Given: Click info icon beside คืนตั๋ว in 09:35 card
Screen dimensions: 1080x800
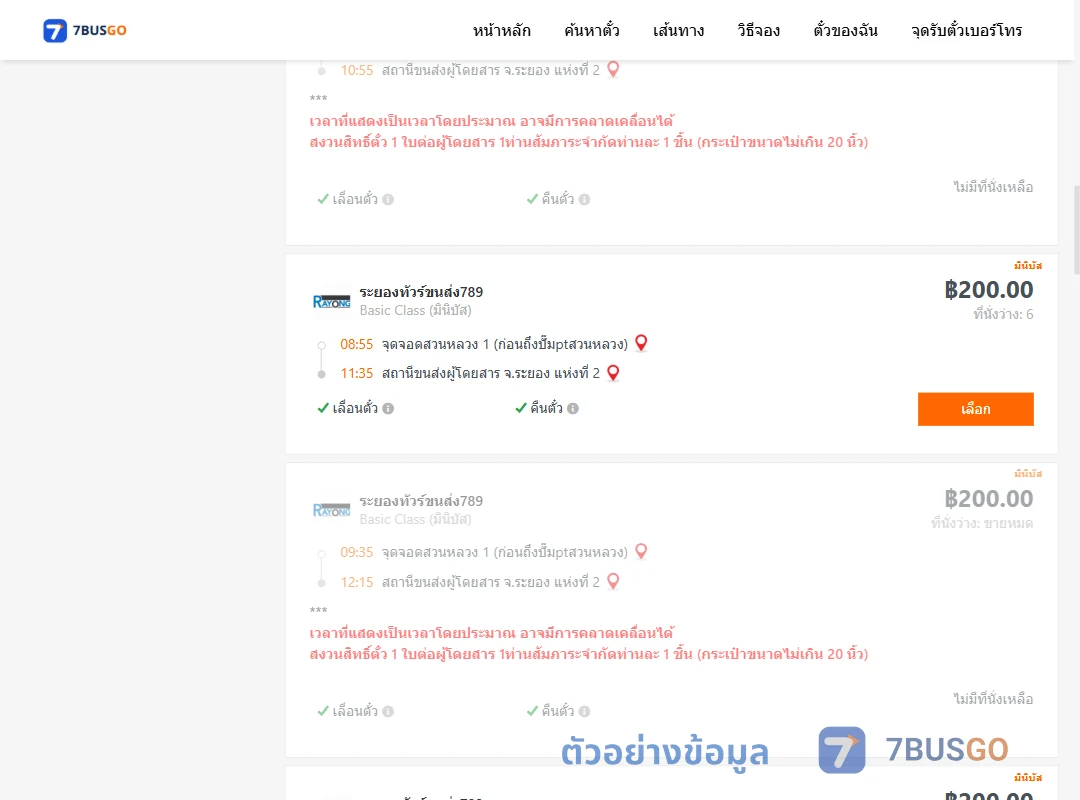Looking at the screenshot, I should pyautogui.click(x=584, y=711).
